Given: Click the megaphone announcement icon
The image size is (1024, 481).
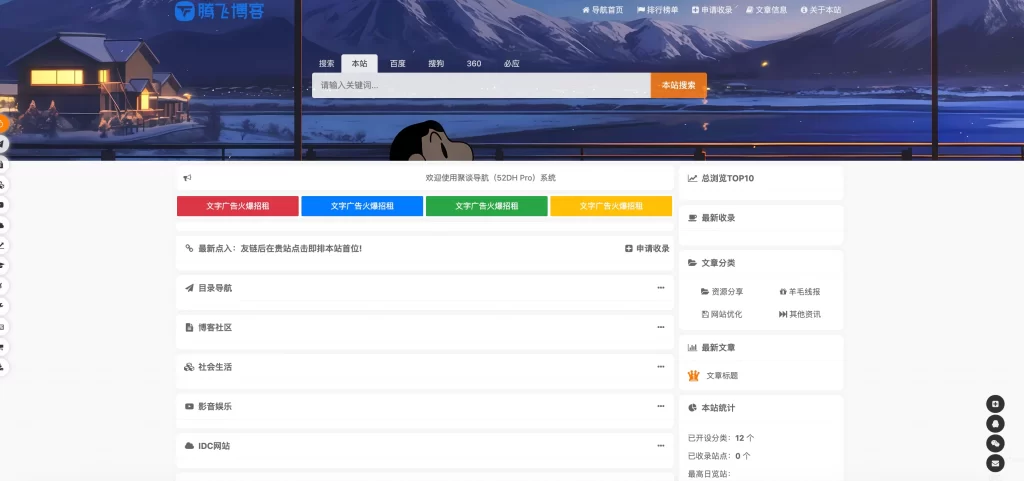Looking at the screenshot, I should pyautogui.click(x=187, y=178).
